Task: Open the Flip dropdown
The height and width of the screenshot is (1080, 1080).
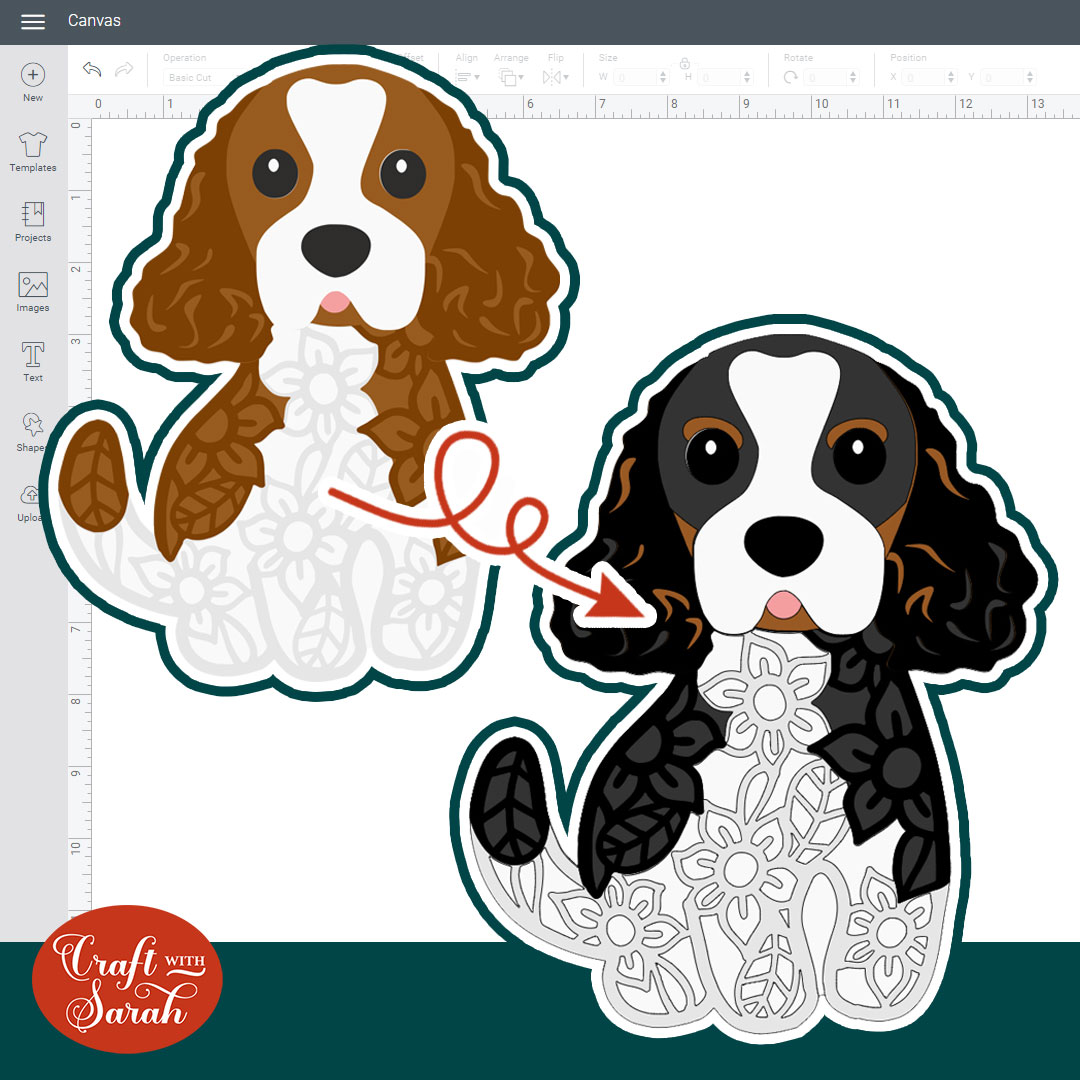Action: (555, 77)
